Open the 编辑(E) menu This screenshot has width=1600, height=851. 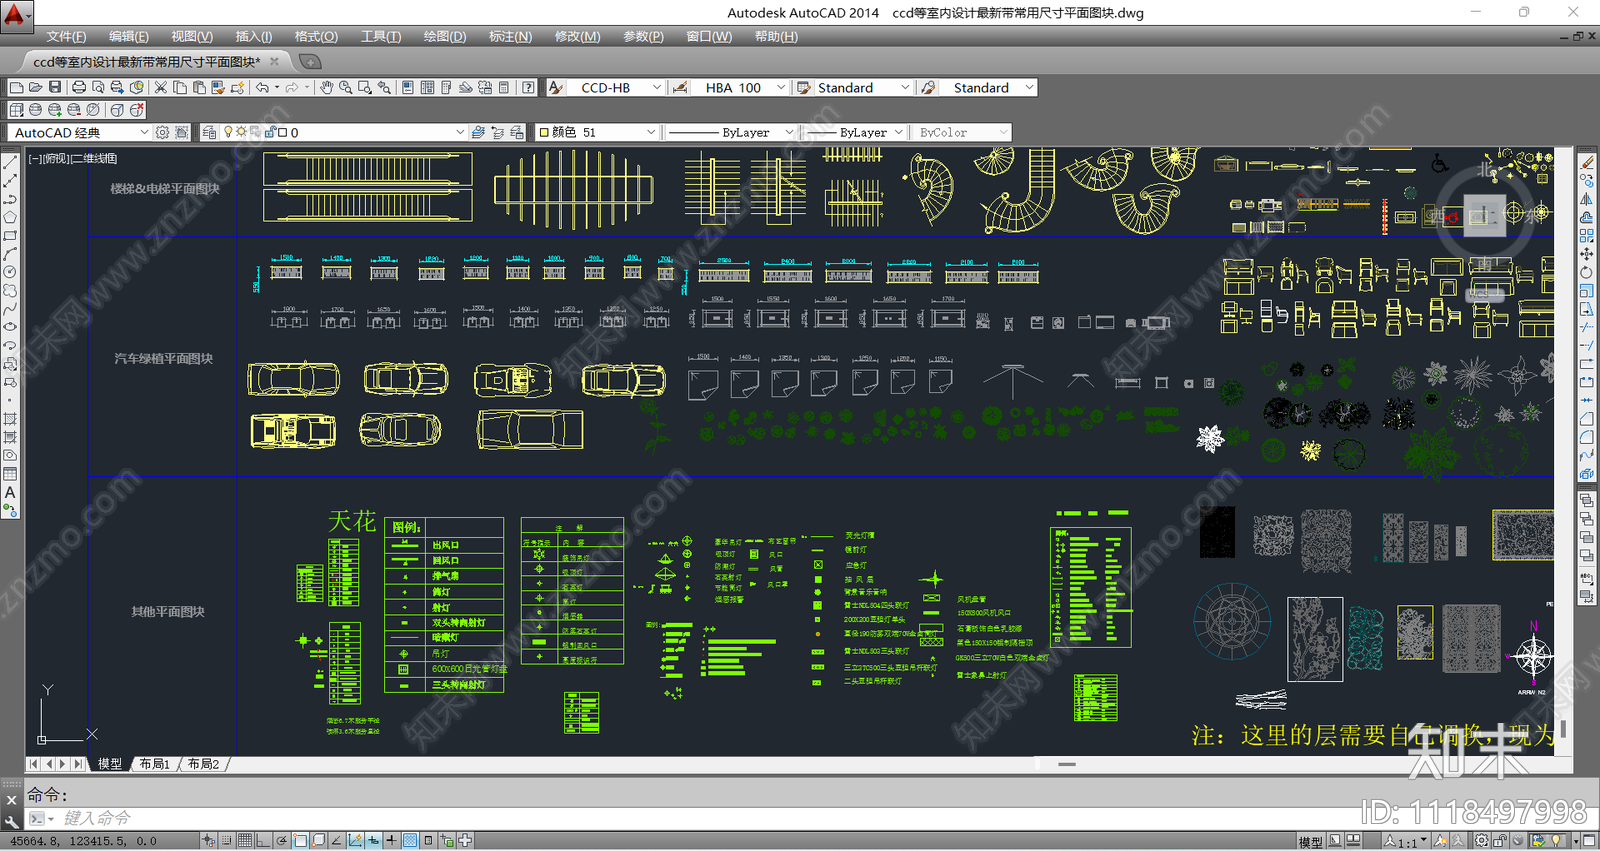point(128,36)
